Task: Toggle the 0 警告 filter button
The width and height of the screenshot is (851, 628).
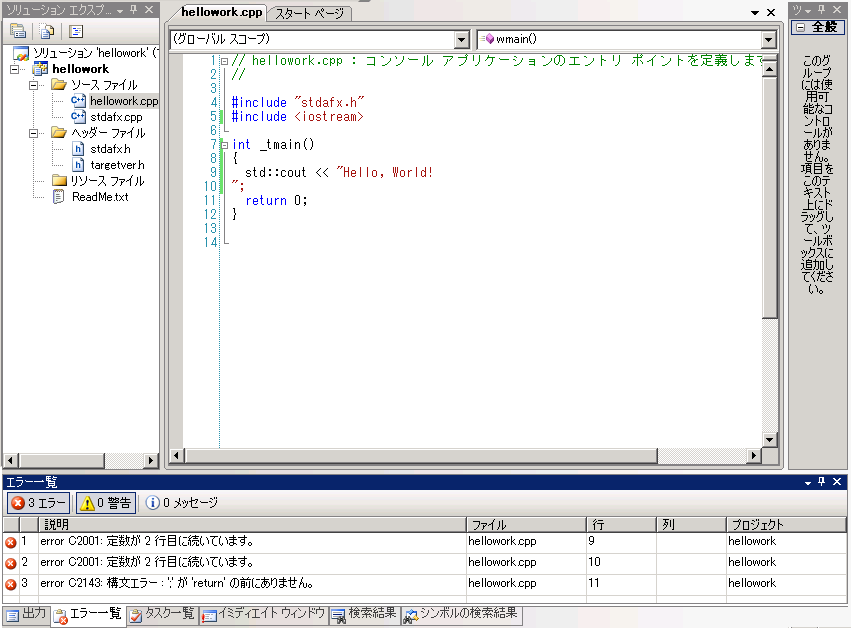Action: 105,503
